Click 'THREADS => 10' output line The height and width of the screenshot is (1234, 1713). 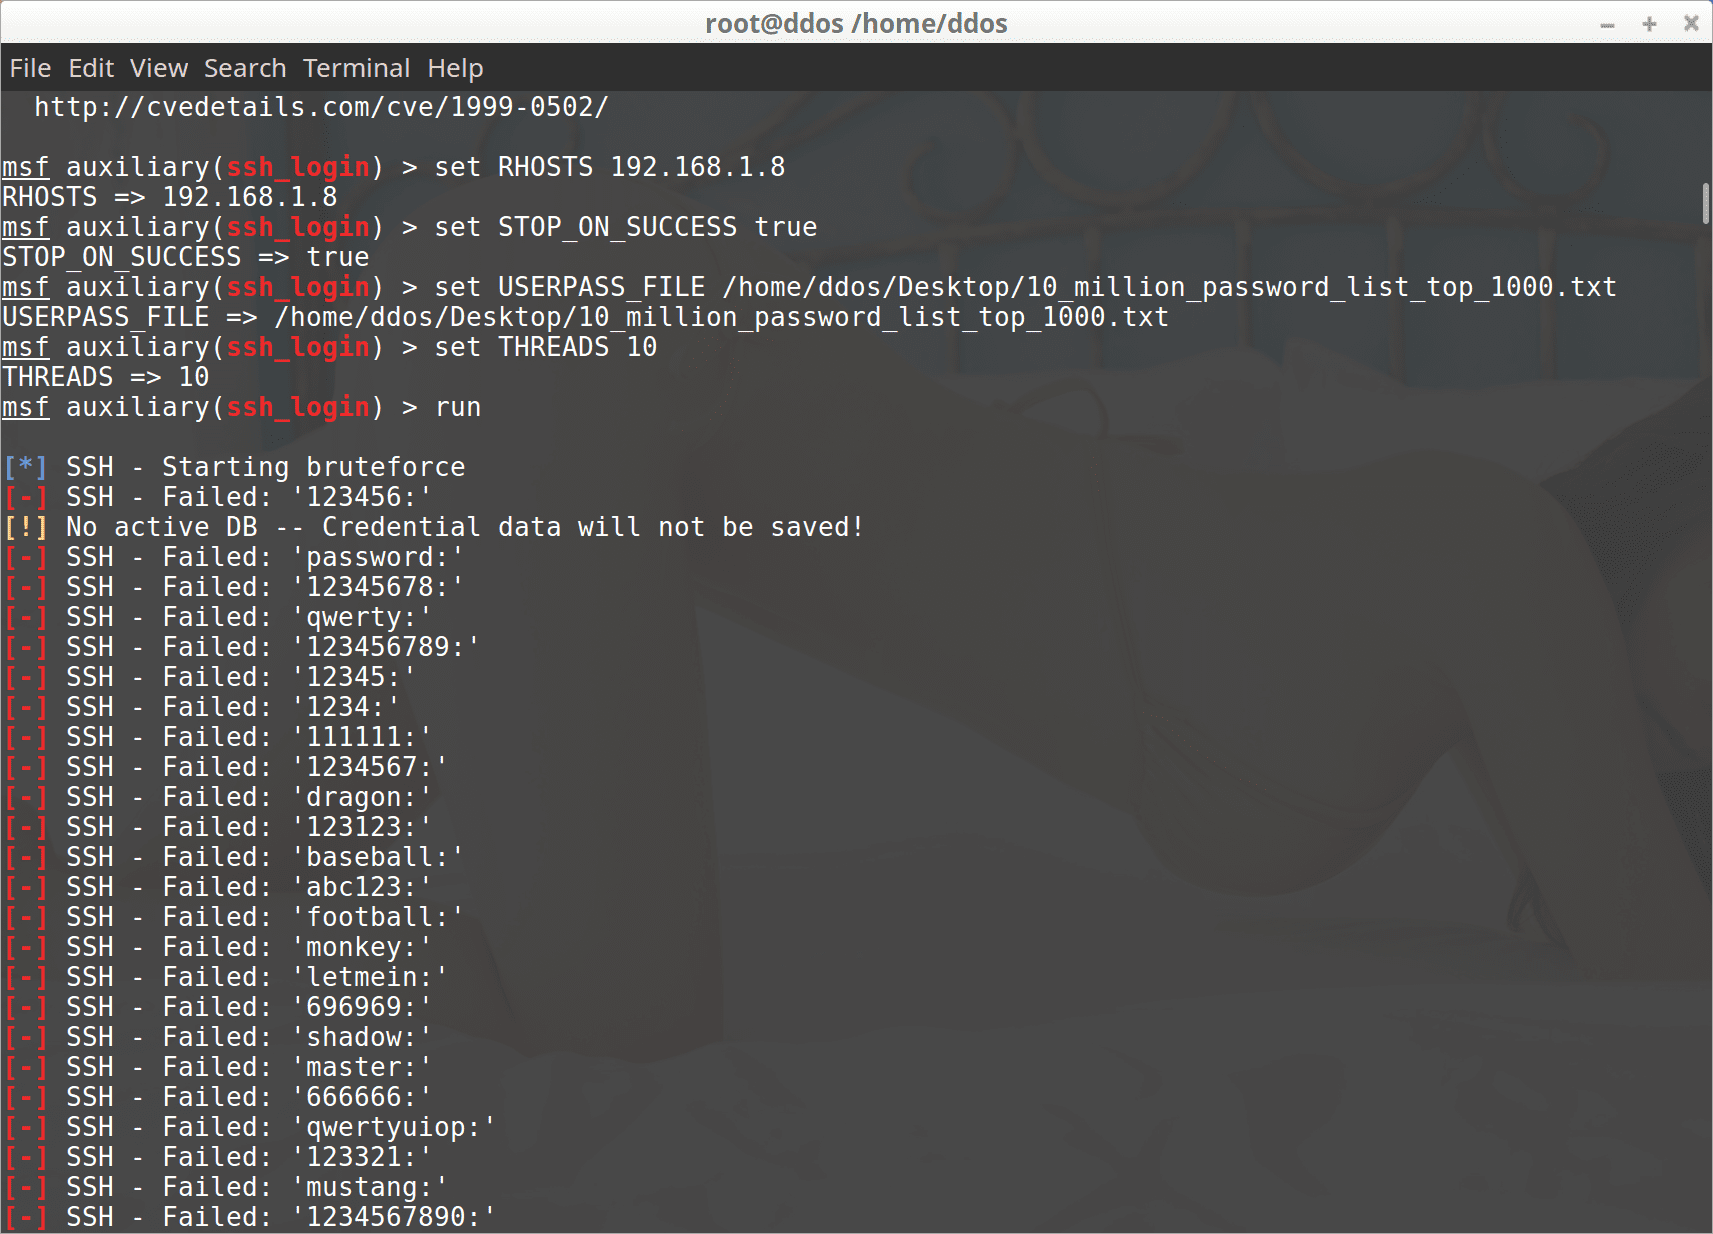point(106,377)
